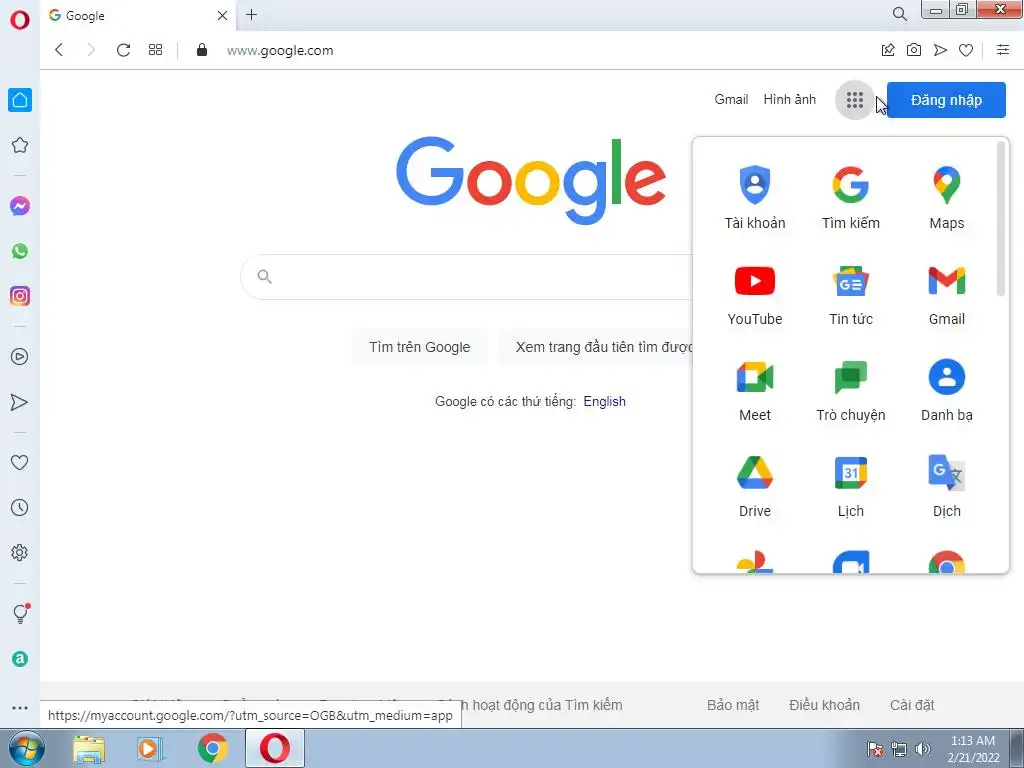The width and height of the screenshot is (1024, 768).
Task: Click the apps panel scrollbar
Action: (x=1000, y=219)
